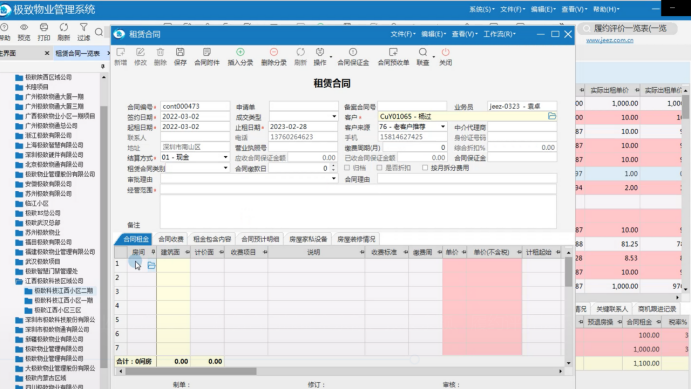
Task: Click pin icon on 说明 column header
Action: click(x=362, y=252)
